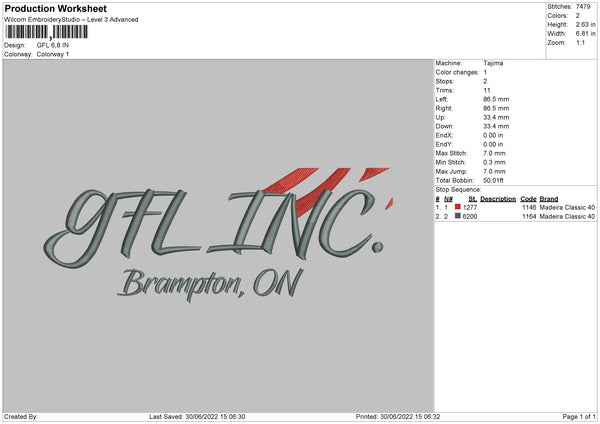Click the 'Production Worksheet' heading
Image resolution: width=600 pixels, height=424 pixels.
[x=56, y=8]
